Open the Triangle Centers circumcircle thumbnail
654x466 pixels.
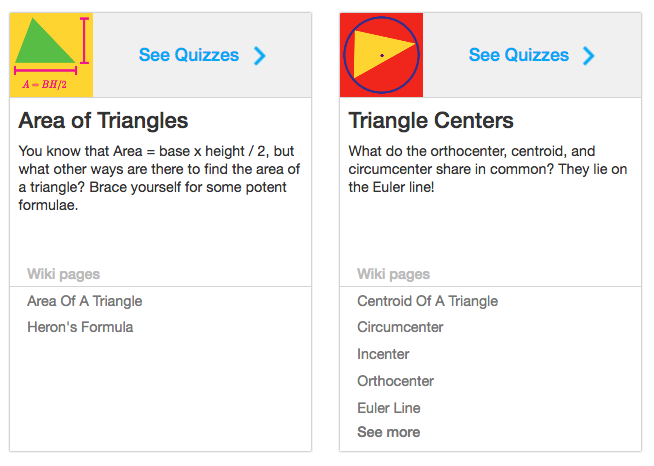pos(381,55)
